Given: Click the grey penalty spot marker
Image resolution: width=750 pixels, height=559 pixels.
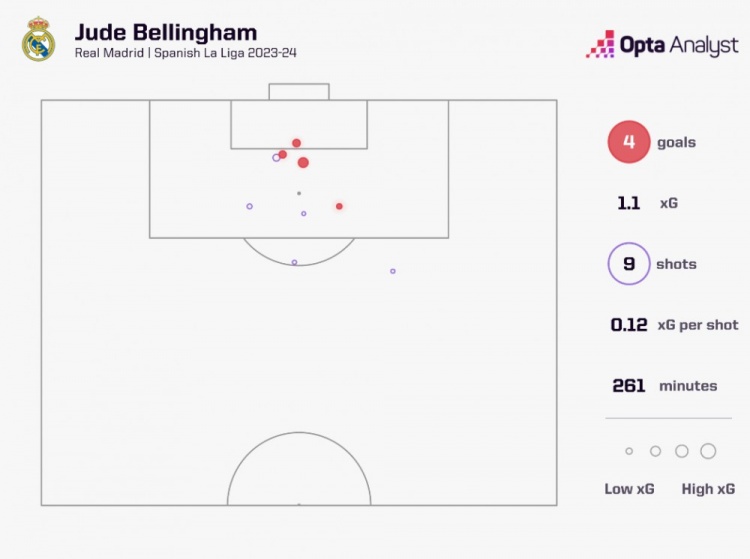Looking at the screenshot, I should click(299, 193).
